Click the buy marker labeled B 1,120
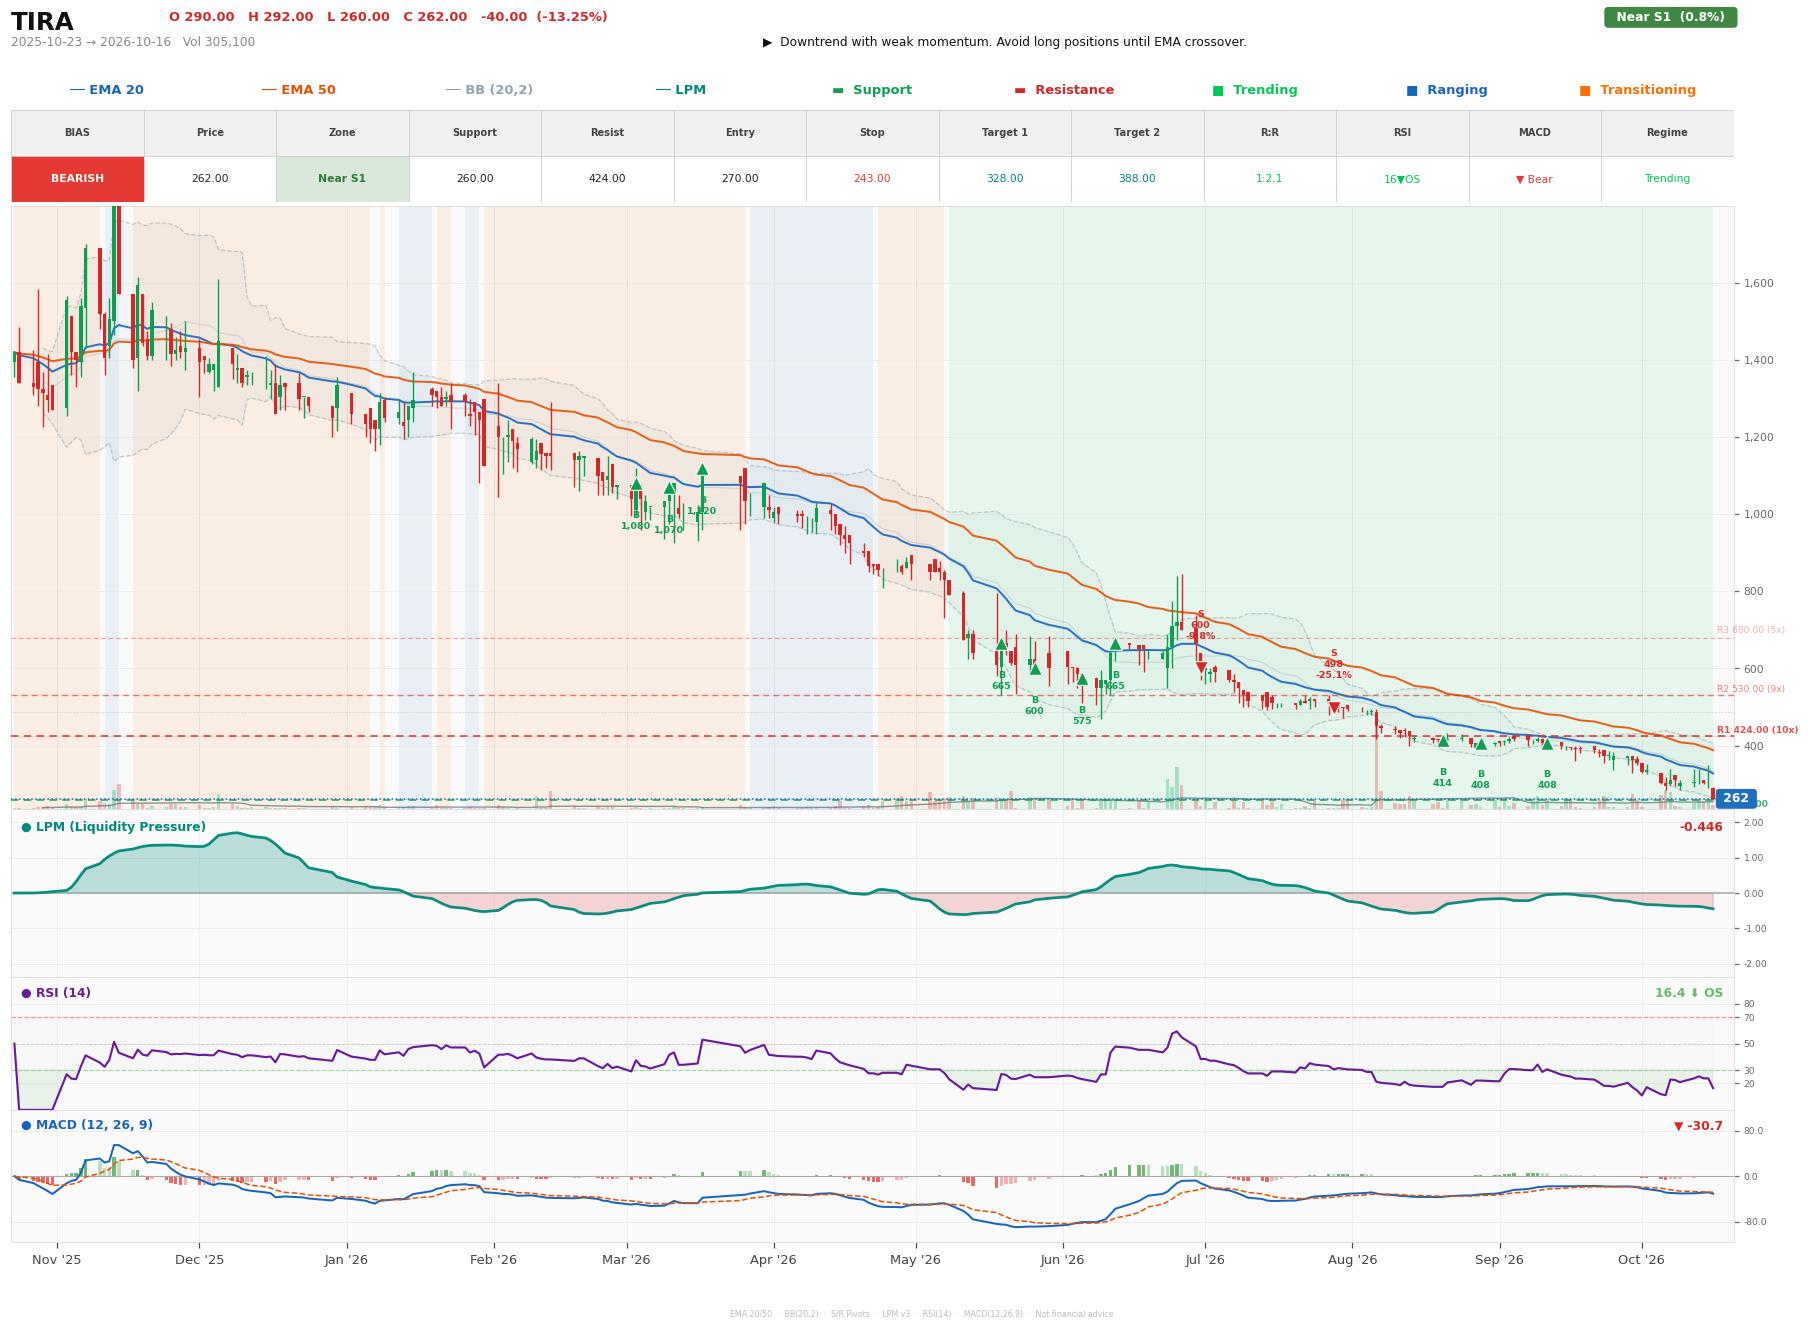 click(x=702, y=469)
